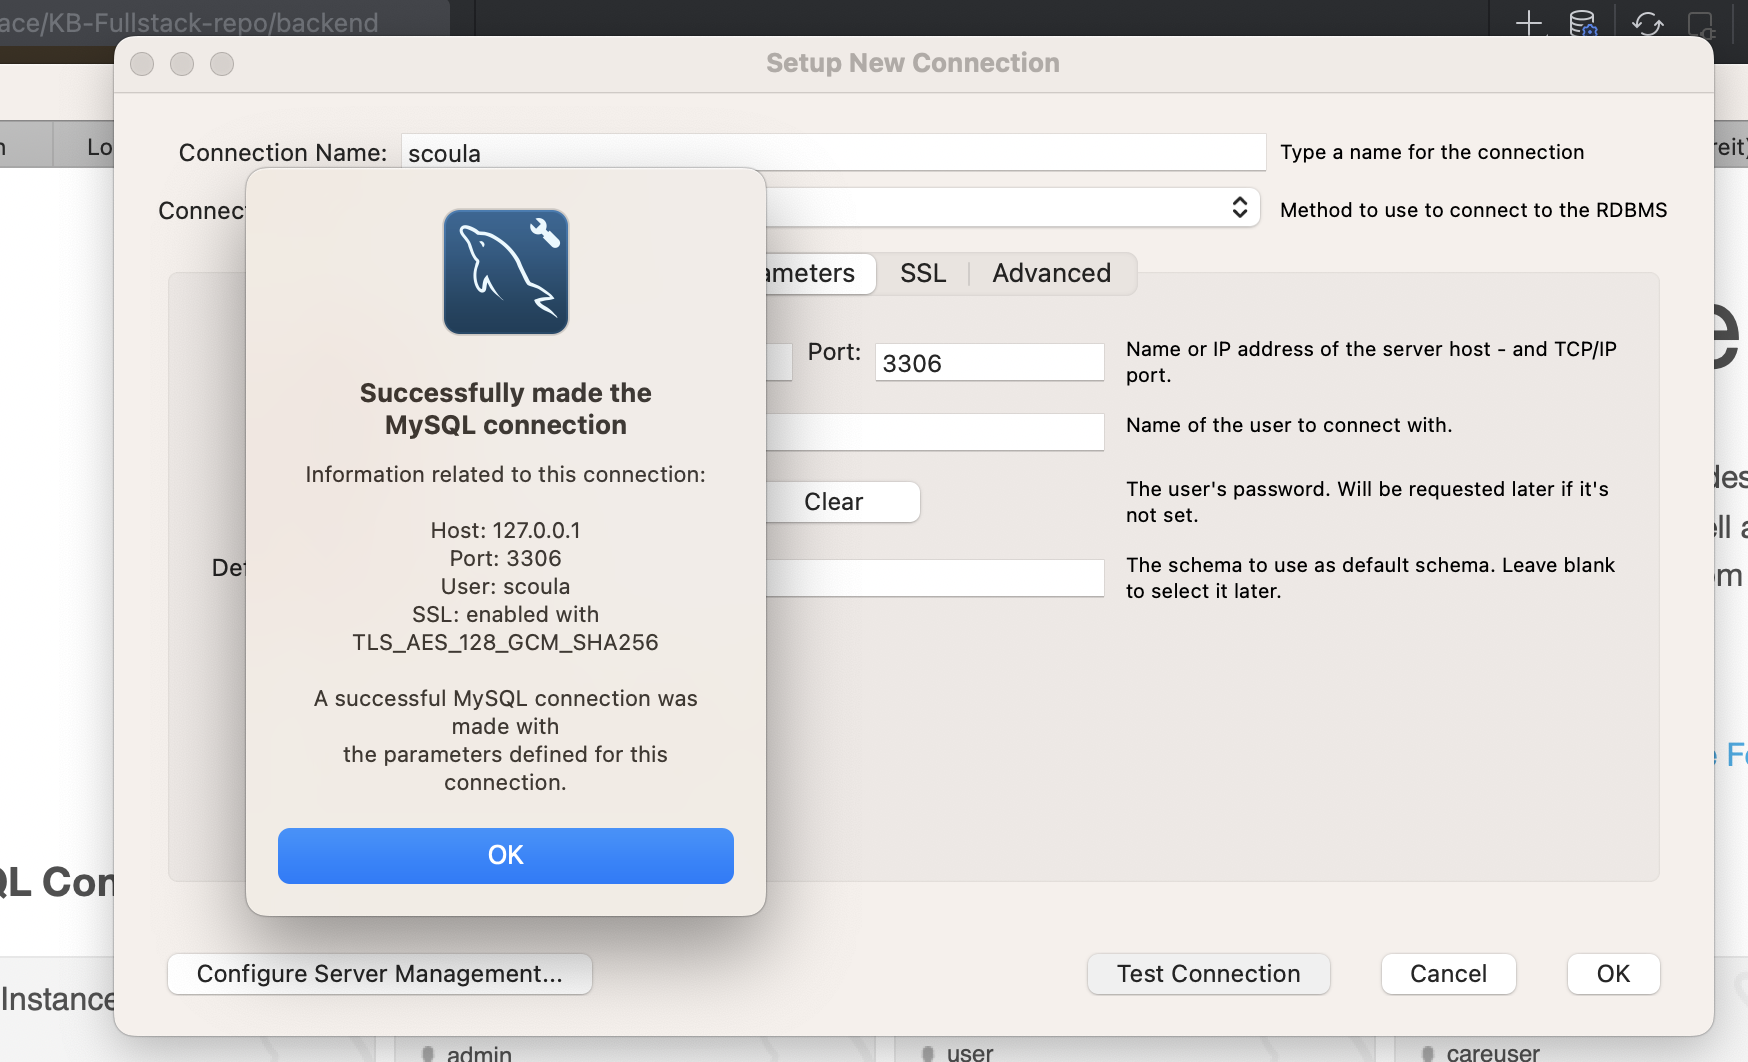The width and height of the screenshot is (1748, 1062).
Task: Click the 'Name of the user to connect with.' hint
Action: [1289, 425]
